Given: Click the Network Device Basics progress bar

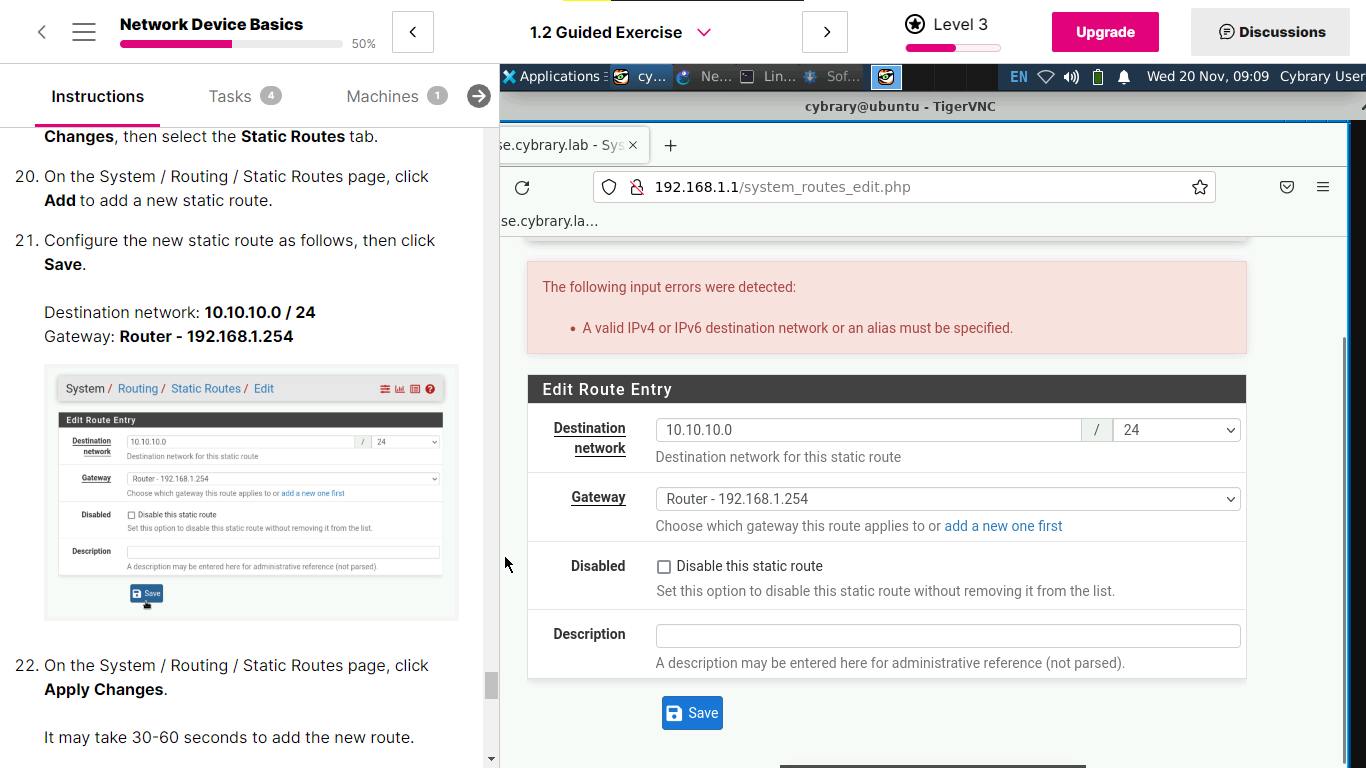Looking at the screenshot, I should point(231,44).
